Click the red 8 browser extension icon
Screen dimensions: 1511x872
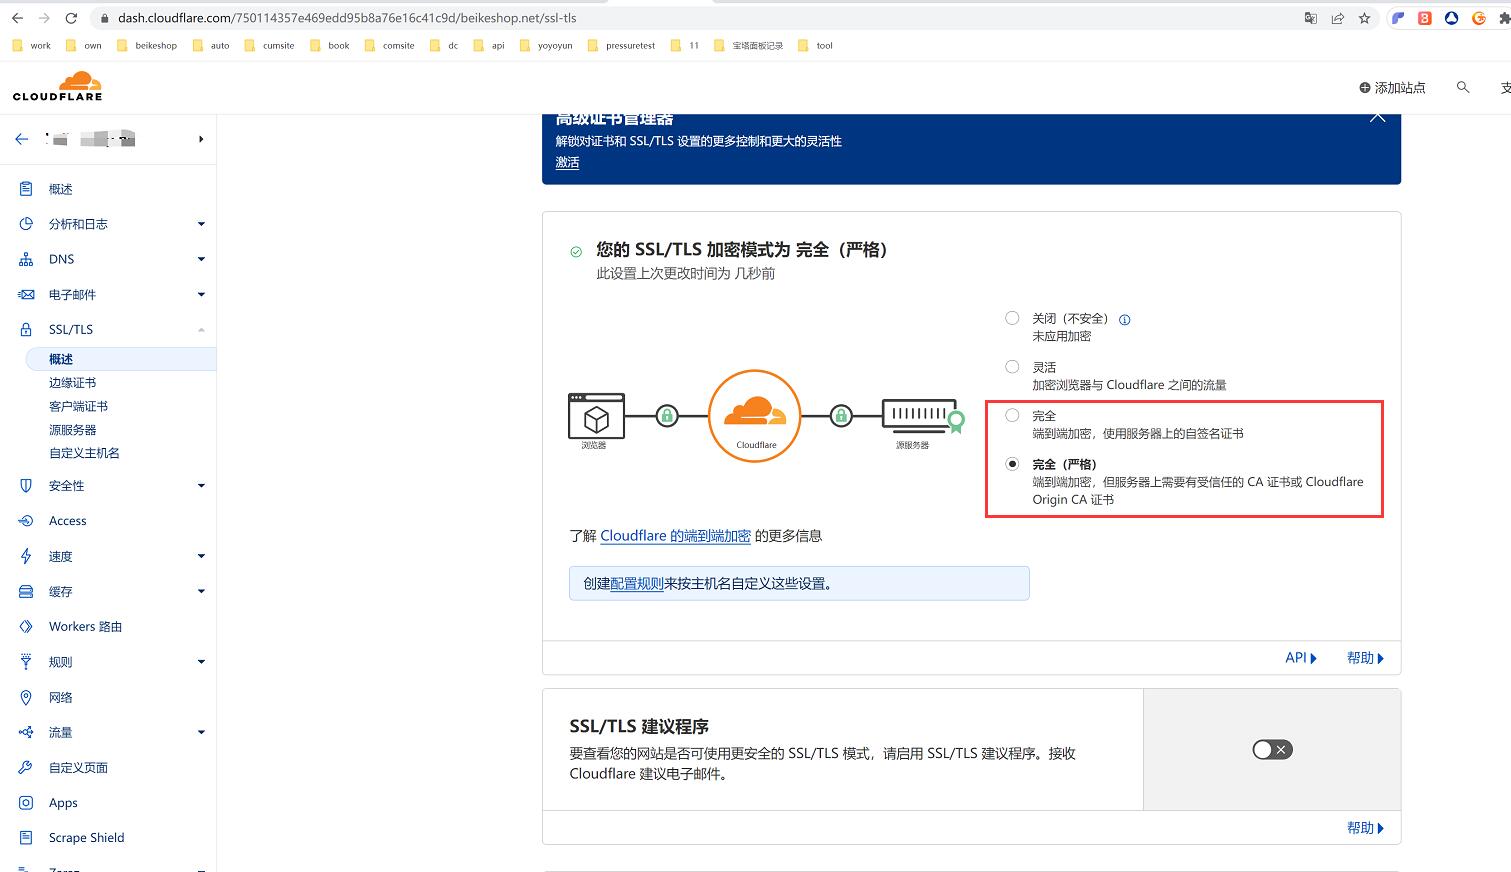pyautogui.click(x=1425, y=18)
